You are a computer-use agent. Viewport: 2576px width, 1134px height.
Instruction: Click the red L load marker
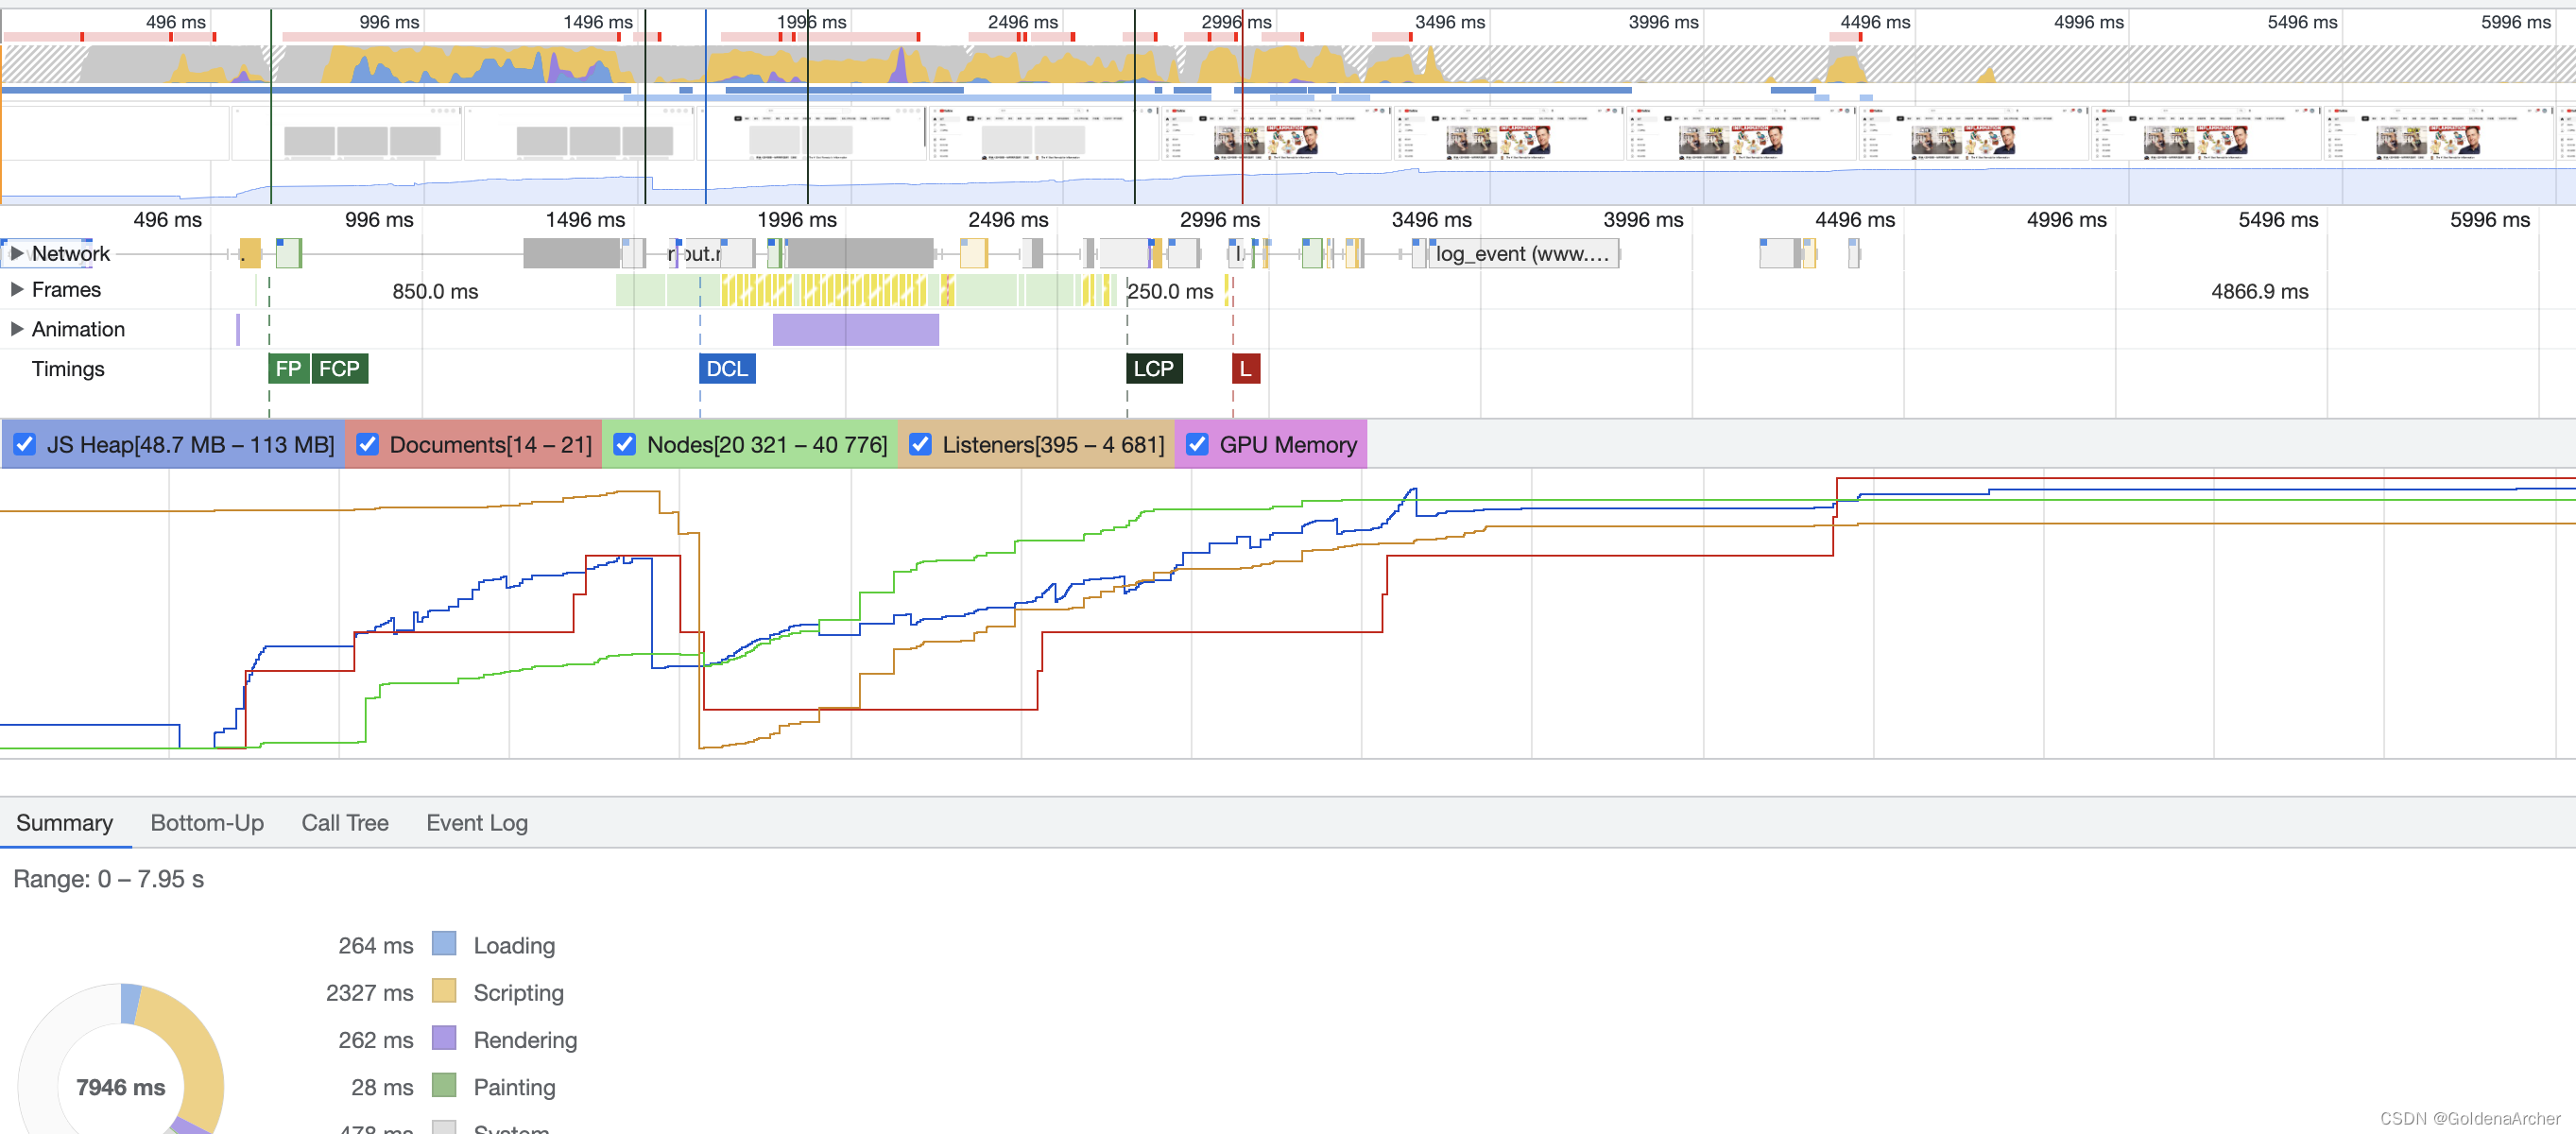pyautogui.click(x=1246, y=369)
